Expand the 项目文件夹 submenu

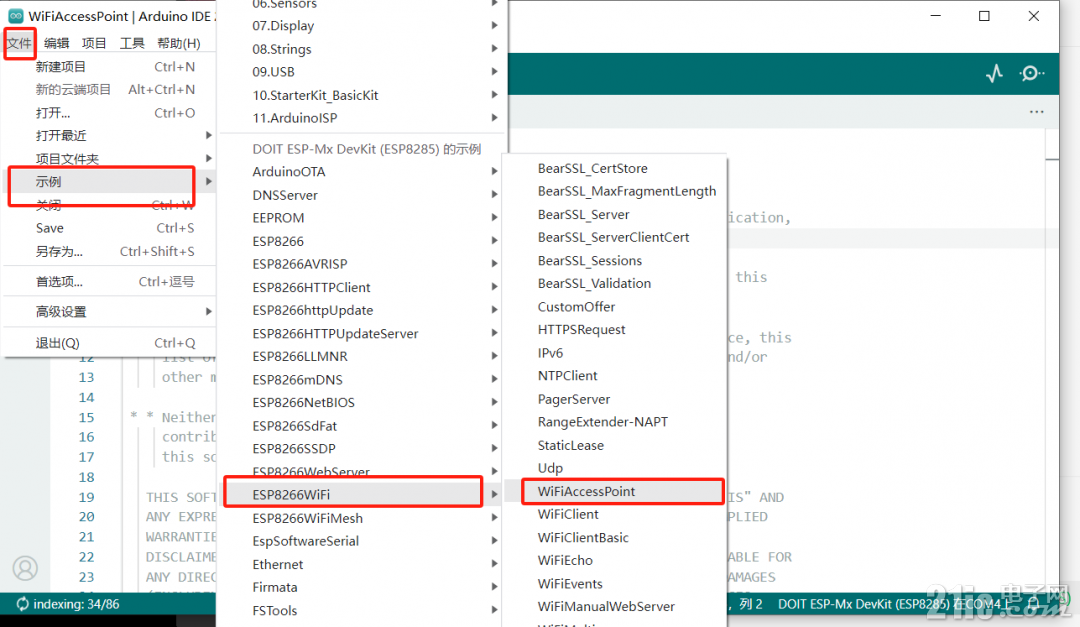(x=110, y=159)
